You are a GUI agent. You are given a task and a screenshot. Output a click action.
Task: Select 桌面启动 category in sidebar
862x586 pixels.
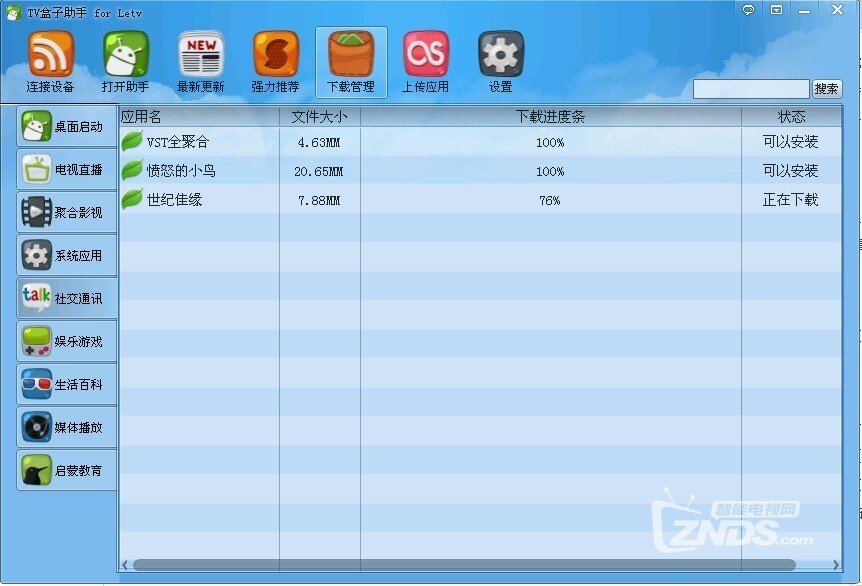click(x=67, y=126)
